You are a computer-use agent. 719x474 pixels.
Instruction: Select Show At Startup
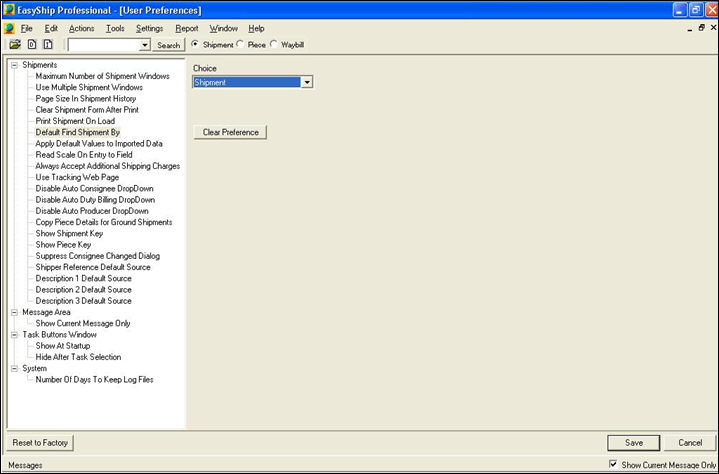coord(63,346)
